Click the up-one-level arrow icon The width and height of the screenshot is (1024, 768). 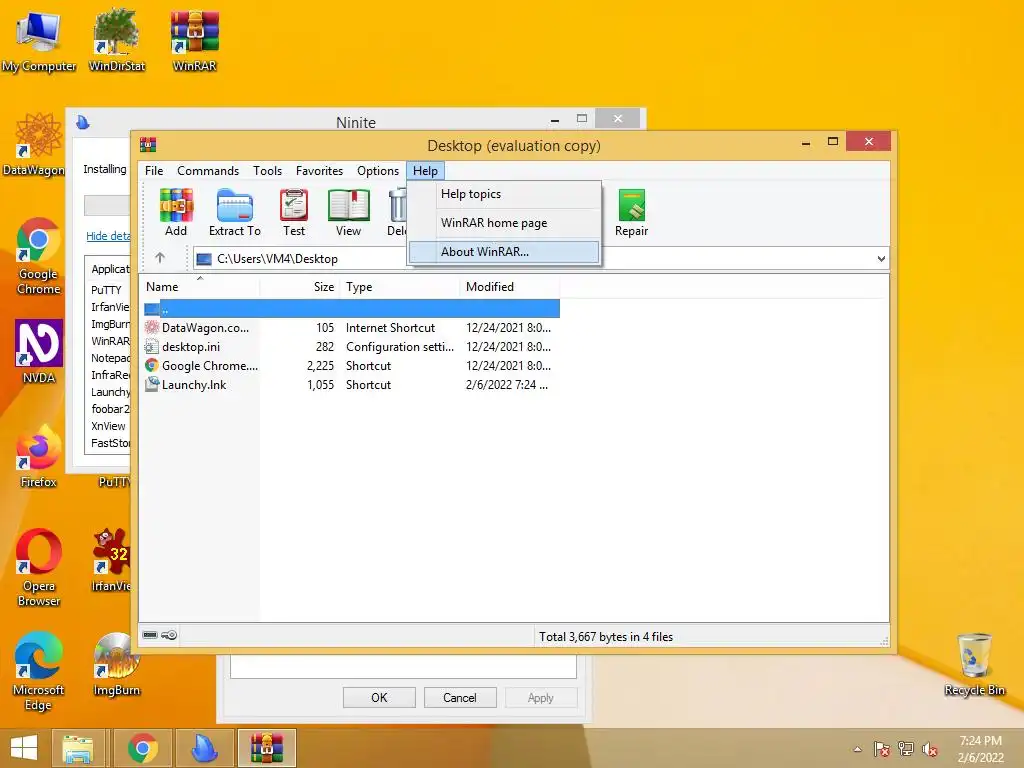coord(160,258)
